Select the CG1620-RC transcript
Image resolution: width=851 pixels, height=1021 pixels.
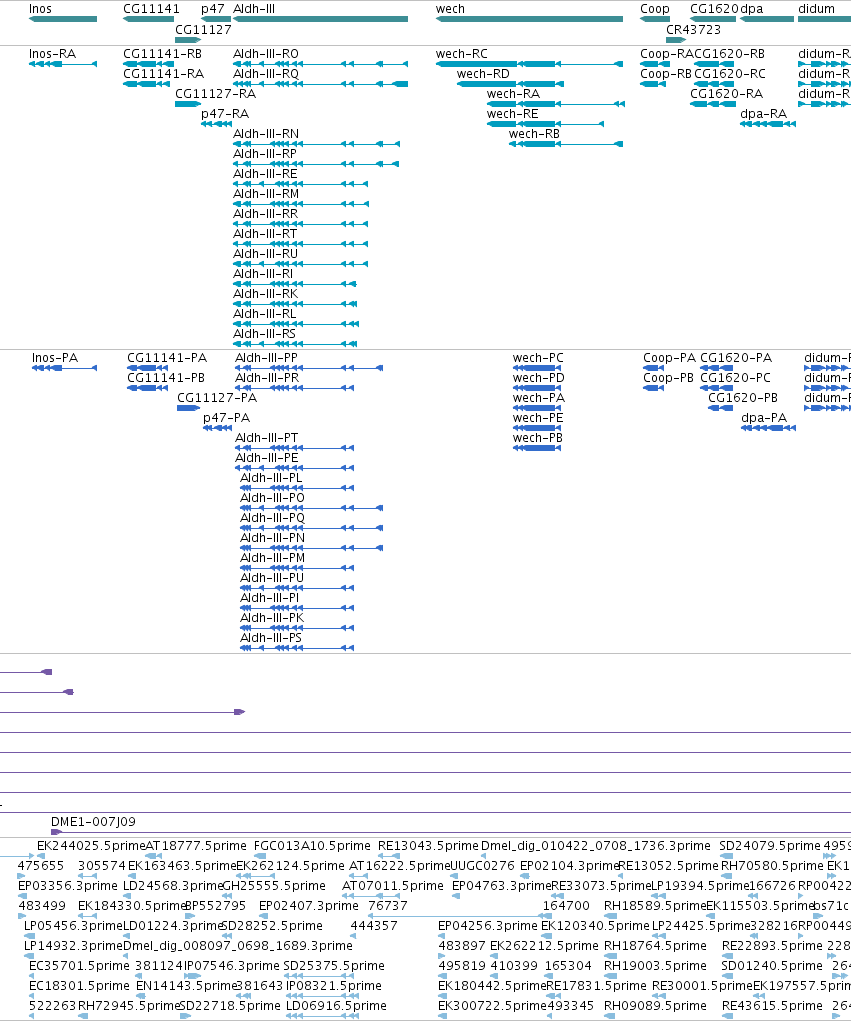(712, 84)
